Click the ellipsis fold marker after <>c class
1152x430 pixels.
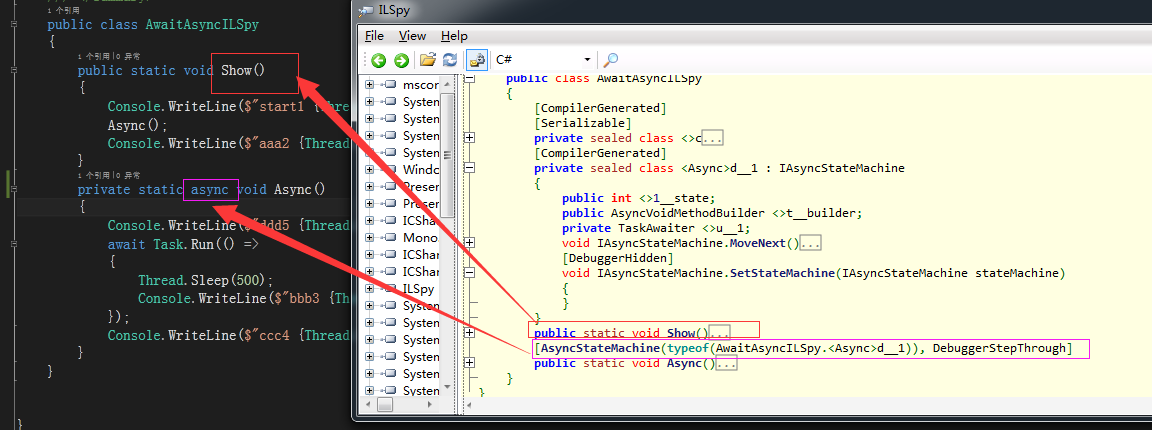(x=713, y=138)
